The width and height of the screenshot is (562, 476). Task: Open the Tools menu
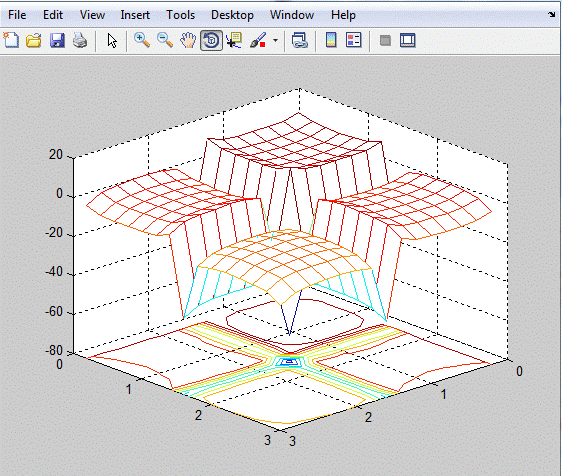coord(180,15)
